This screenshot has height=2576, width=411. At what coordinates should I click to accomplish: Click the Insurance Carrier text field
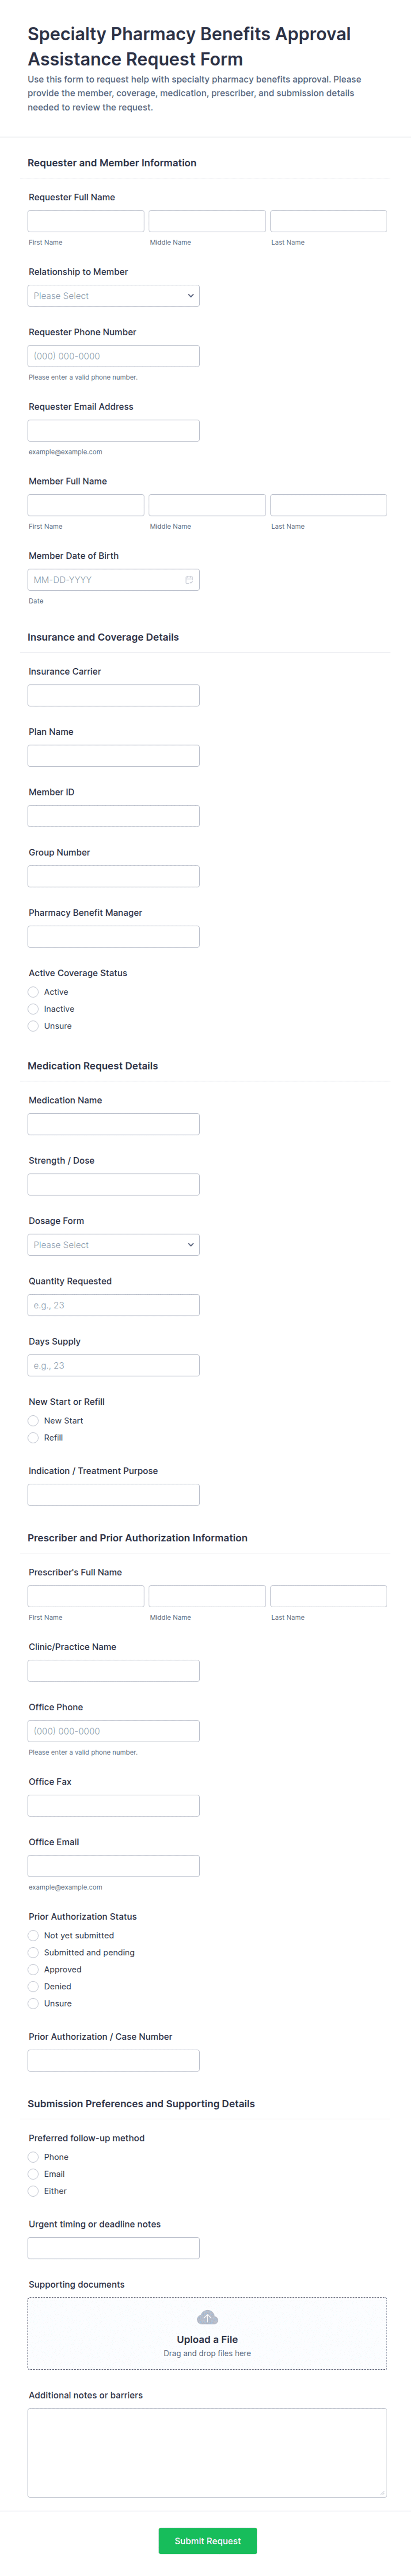tap(113, 695)
